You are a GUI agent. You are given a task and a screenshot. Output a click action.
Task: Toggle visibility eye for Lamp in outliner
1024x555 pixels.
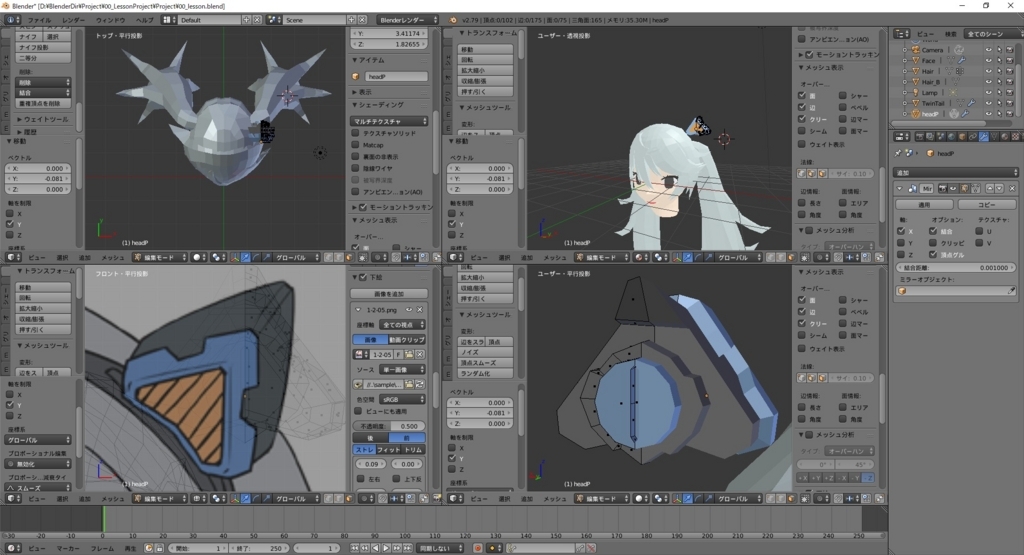pyautogui.click(x=988, y=93)
